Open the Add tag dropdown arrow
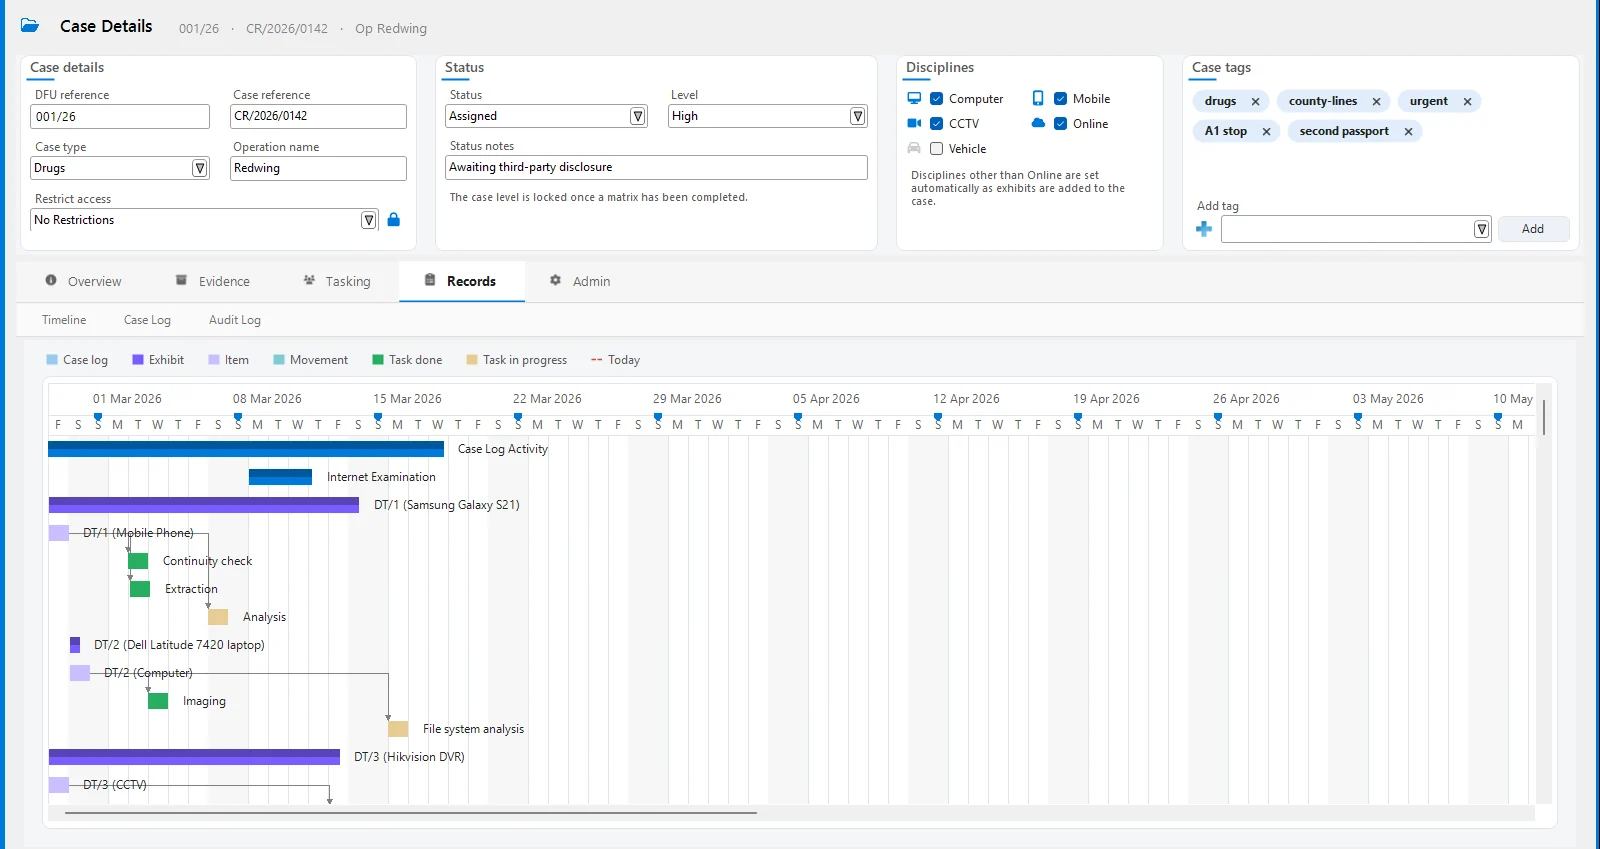The image size is (1600, 849). click(x=1482, y=229)
